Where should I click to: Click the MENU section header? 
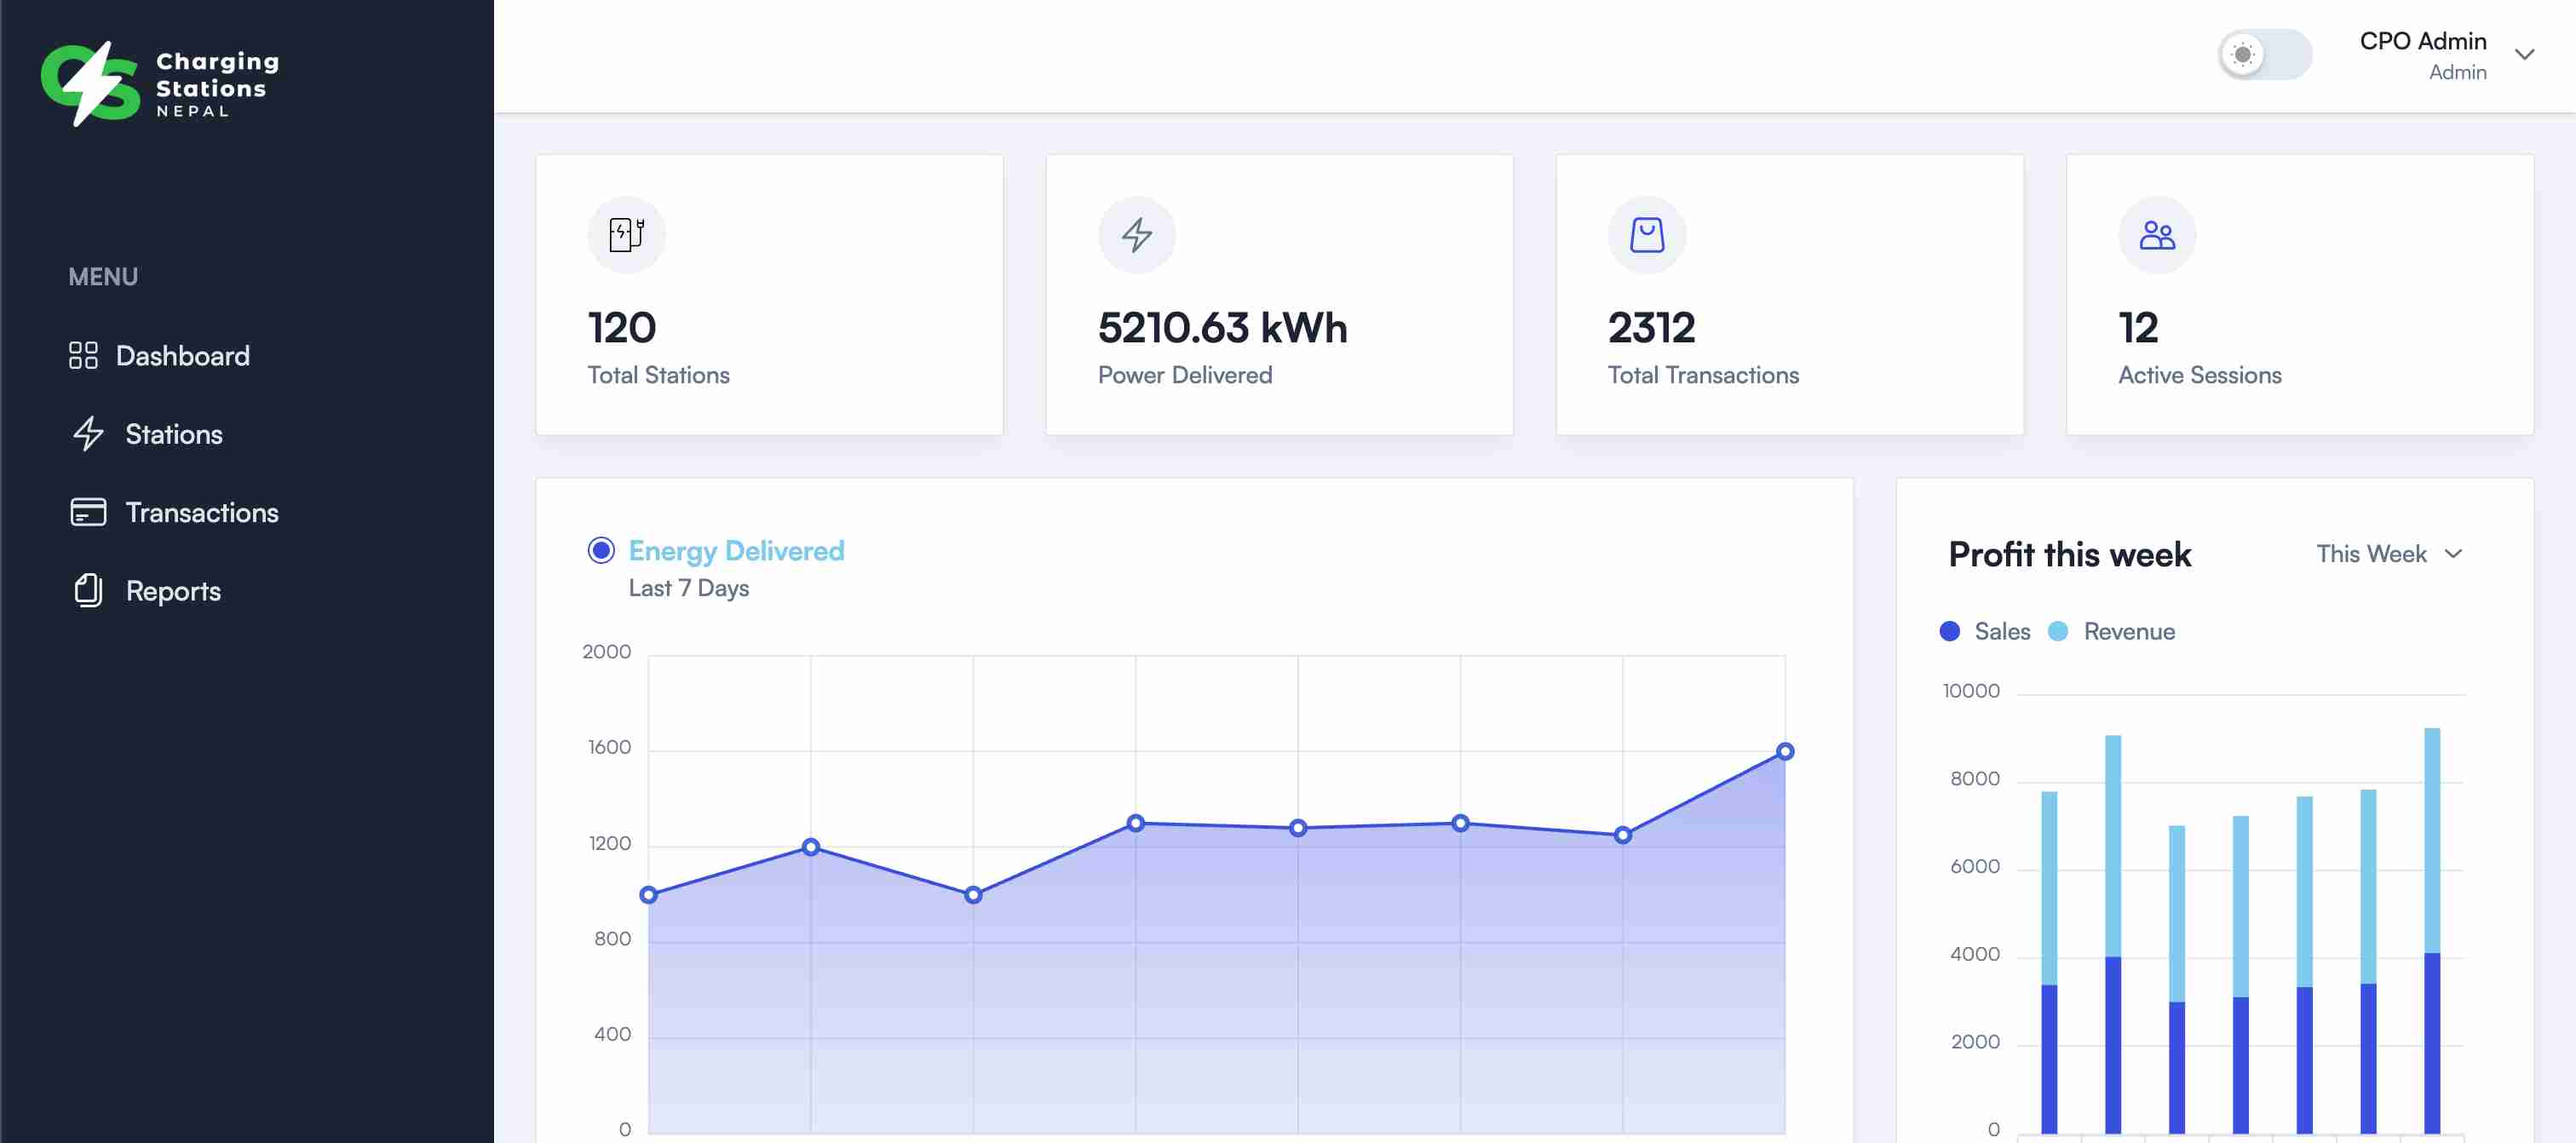coord(103,277)
